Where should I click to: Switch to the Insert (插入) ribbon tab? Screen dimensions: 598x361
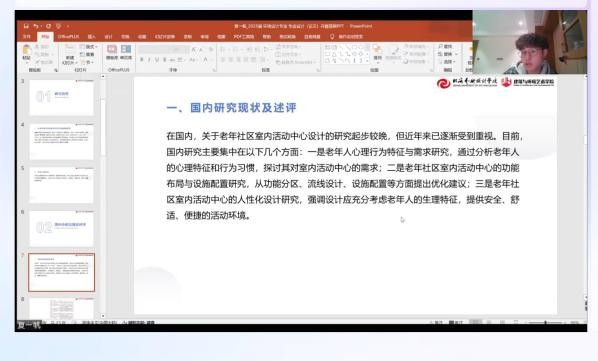pyautogui.click(x=92, y=37)
